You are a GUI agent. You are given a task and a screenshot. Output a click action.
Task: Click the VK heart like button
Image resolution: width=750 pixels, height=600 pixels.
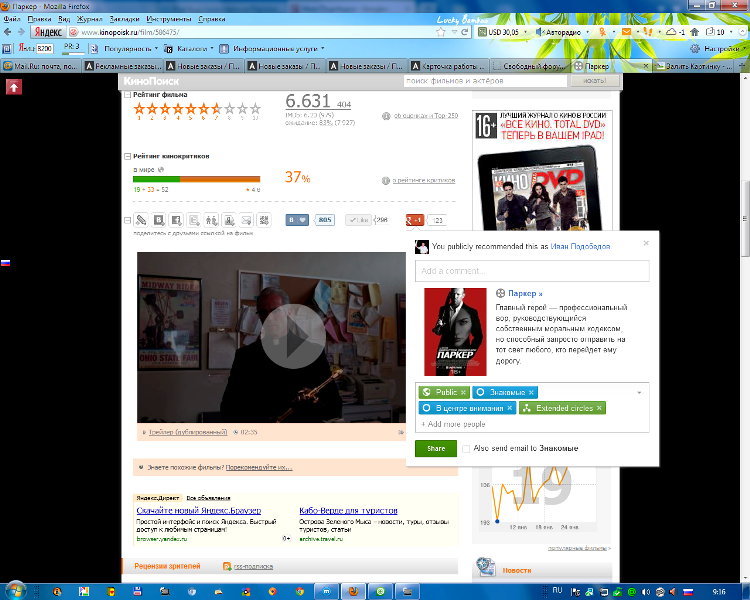pyautogui.click(x=297, y=220)
